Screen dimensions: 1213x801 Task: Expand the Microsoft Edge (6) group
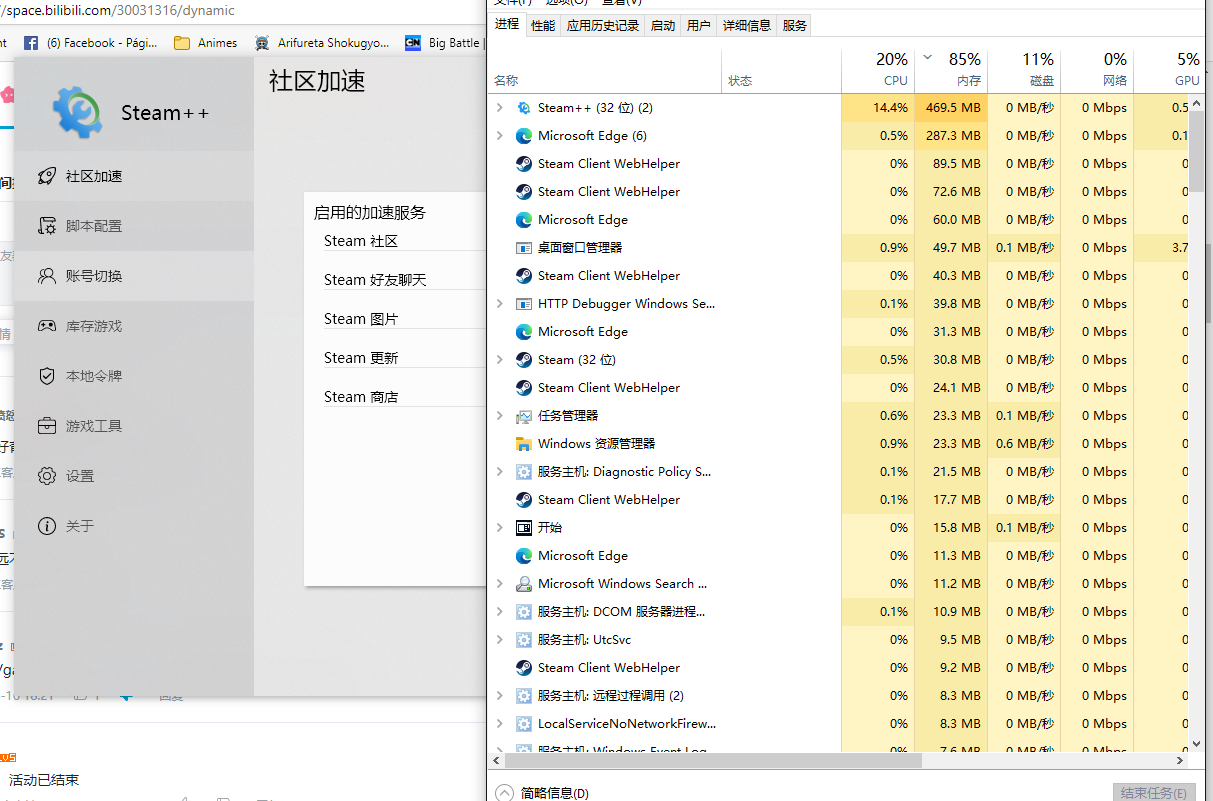(x=500, y=135)
